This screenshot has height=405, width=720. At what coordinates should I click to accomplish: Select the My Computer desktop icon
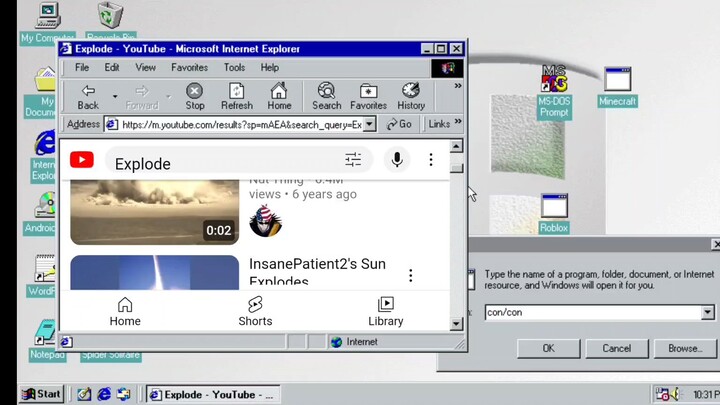[48, 23]
